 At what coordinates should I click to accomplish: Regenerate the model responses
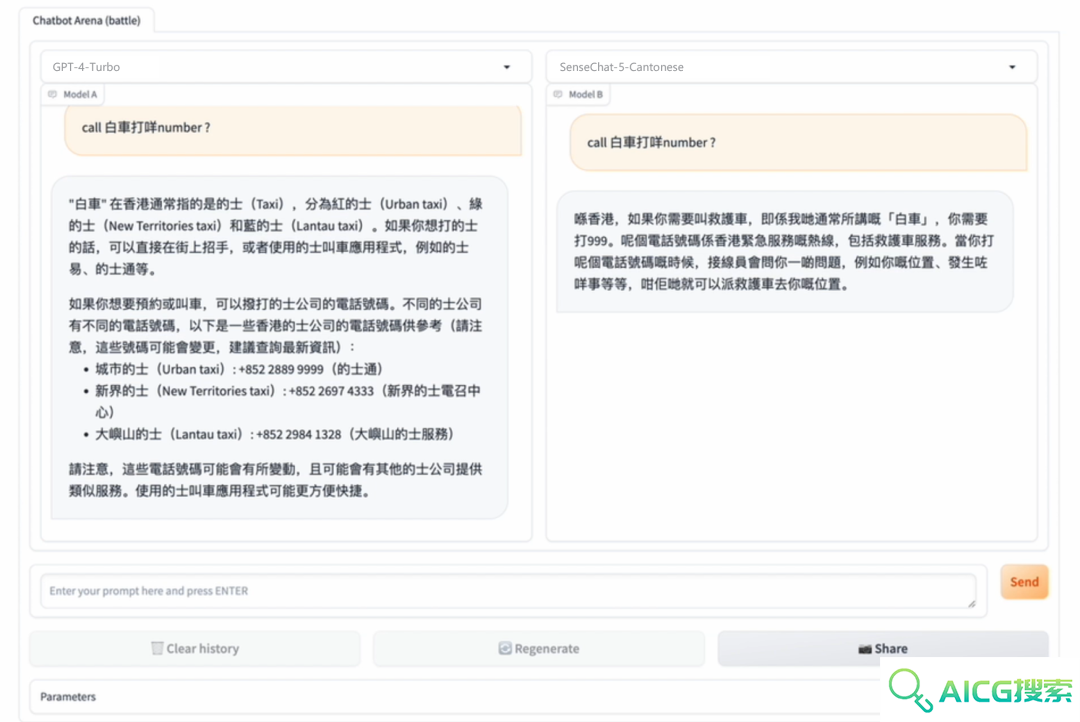pyautogui.click(x=539, y=648)
